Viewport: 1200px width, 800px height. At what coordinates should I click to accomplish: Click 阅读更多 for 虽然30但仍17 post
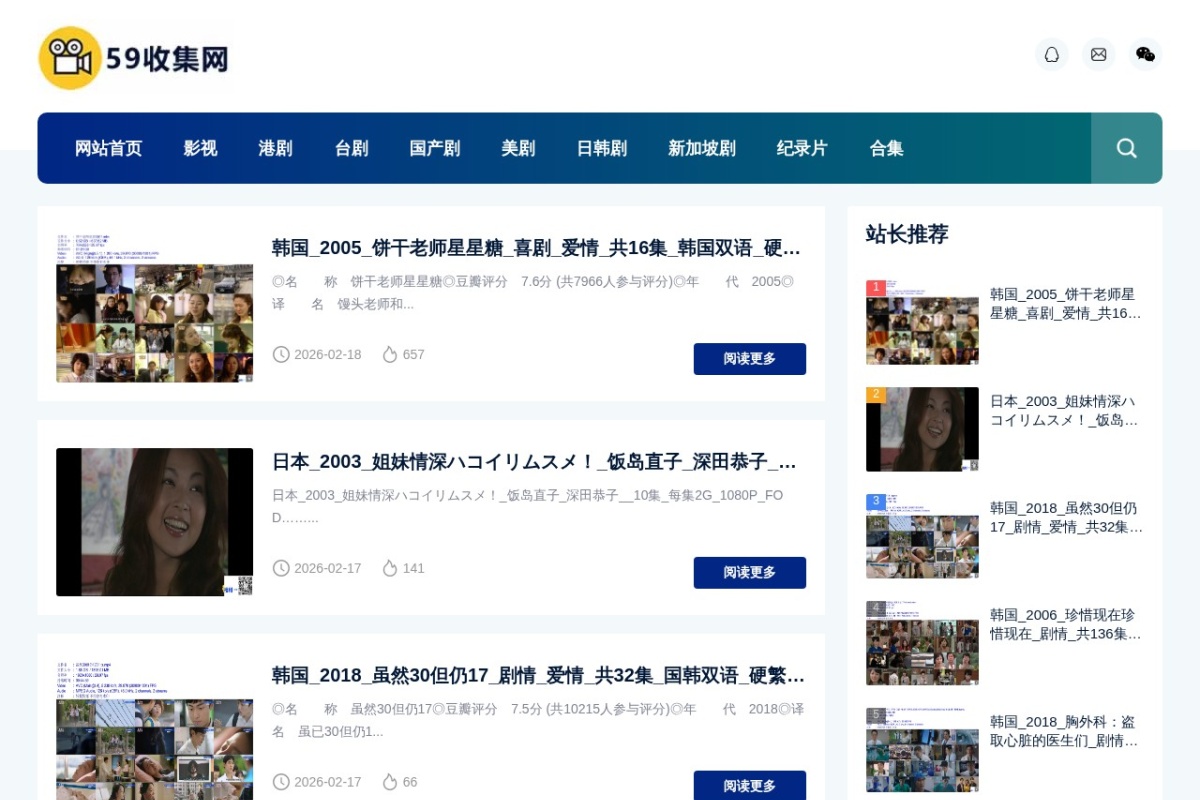750,785
